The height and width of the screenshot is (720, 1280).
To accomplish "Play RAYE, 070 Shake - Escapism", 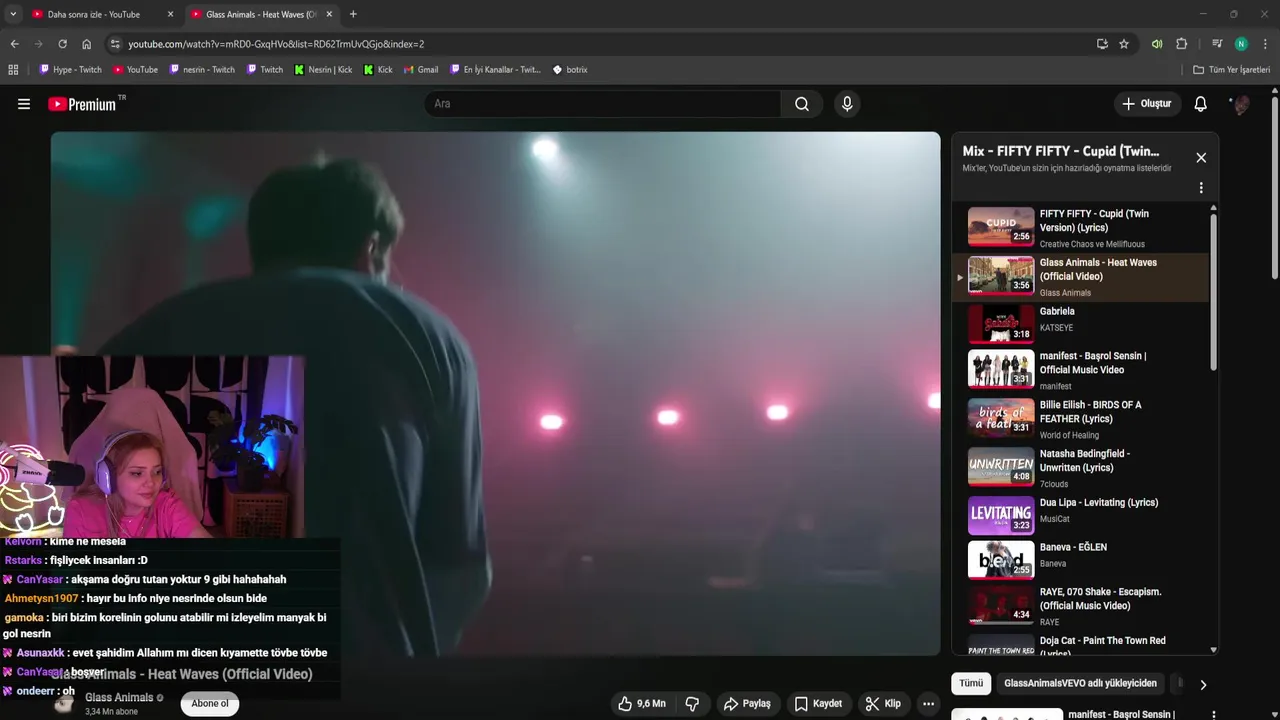I will (1080, 606).
